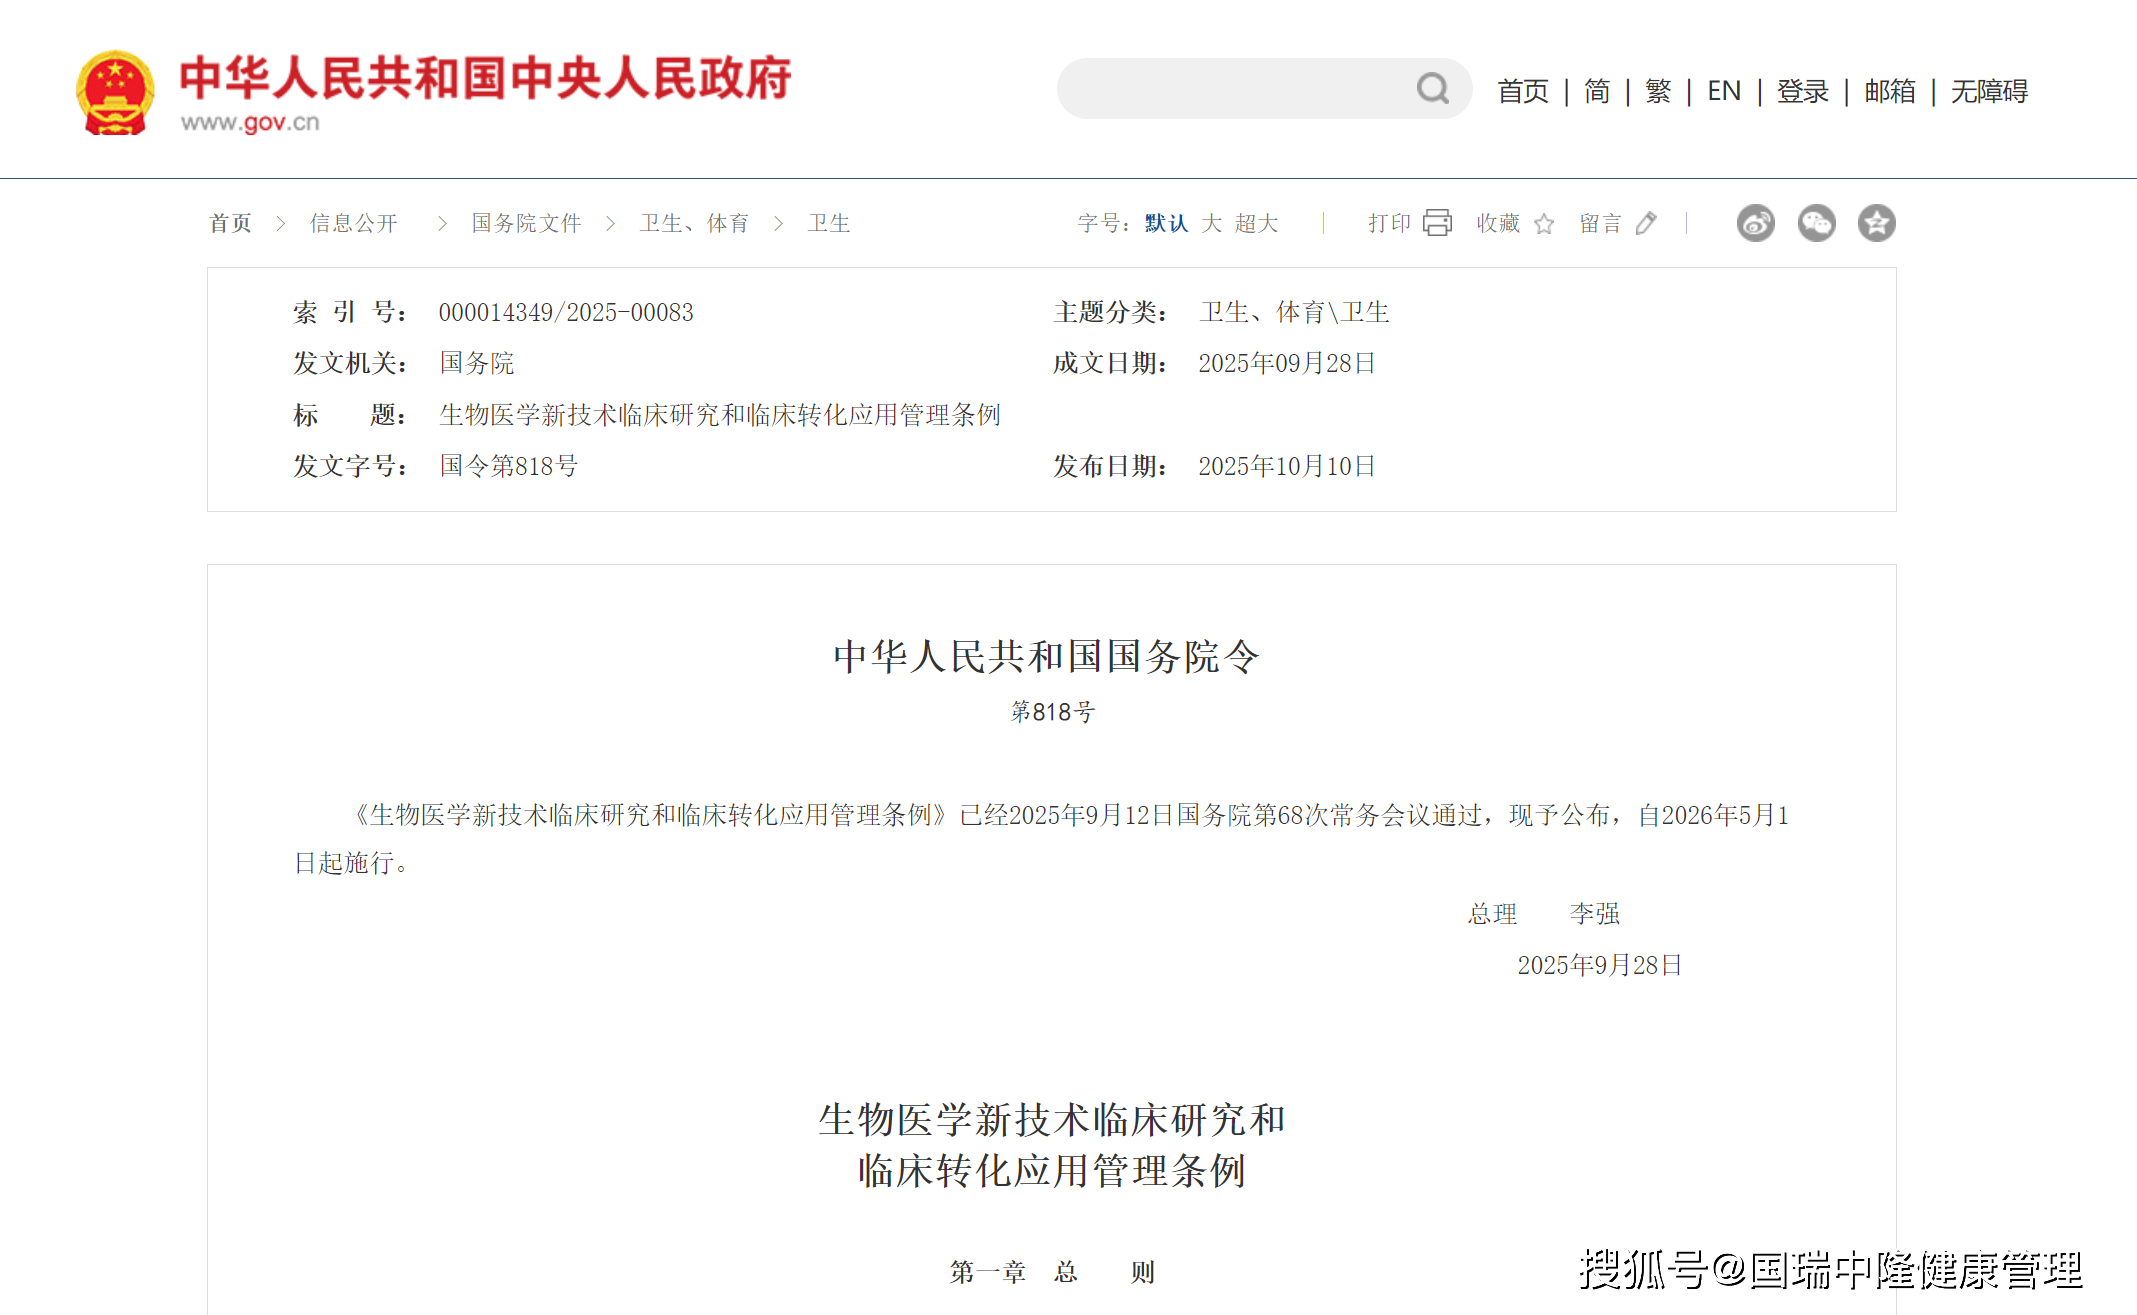This screenshot has width=2137, height=1315.
Task: Click 登录 in top navigation
Action: [x=1802, y=91]
